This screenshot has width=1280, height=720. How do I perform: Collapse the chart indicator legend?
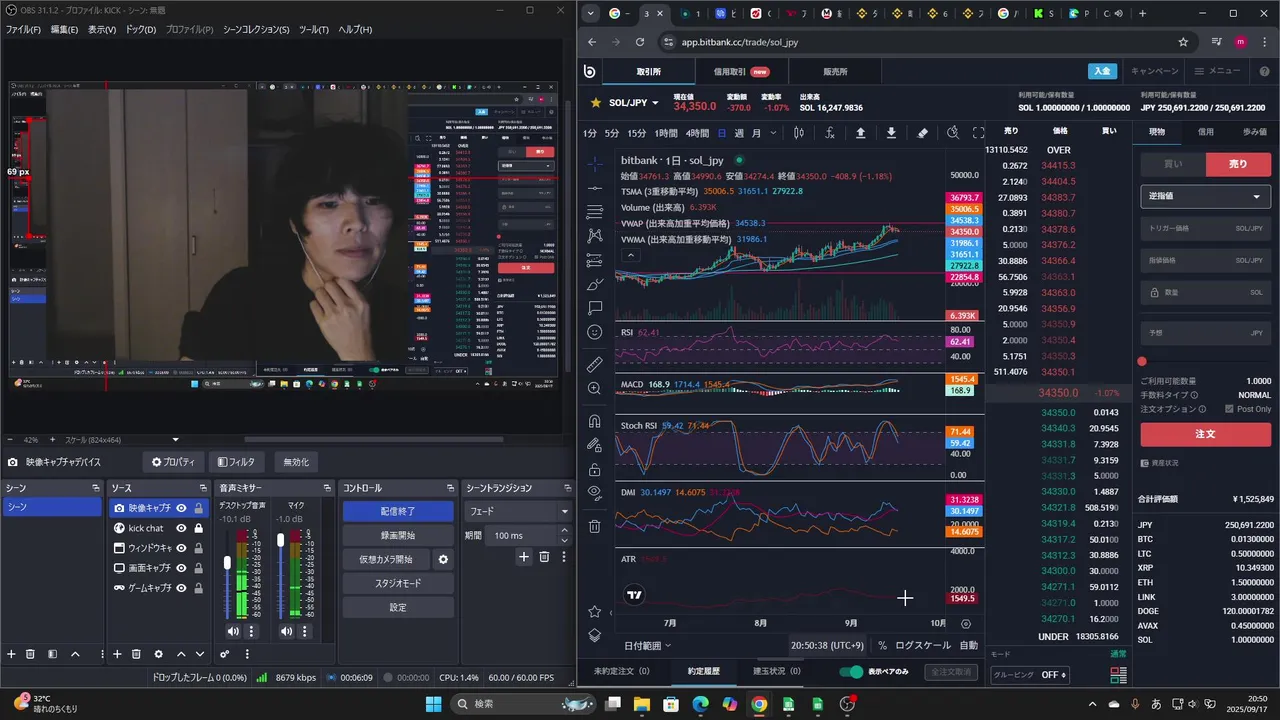tap(630, 255)
